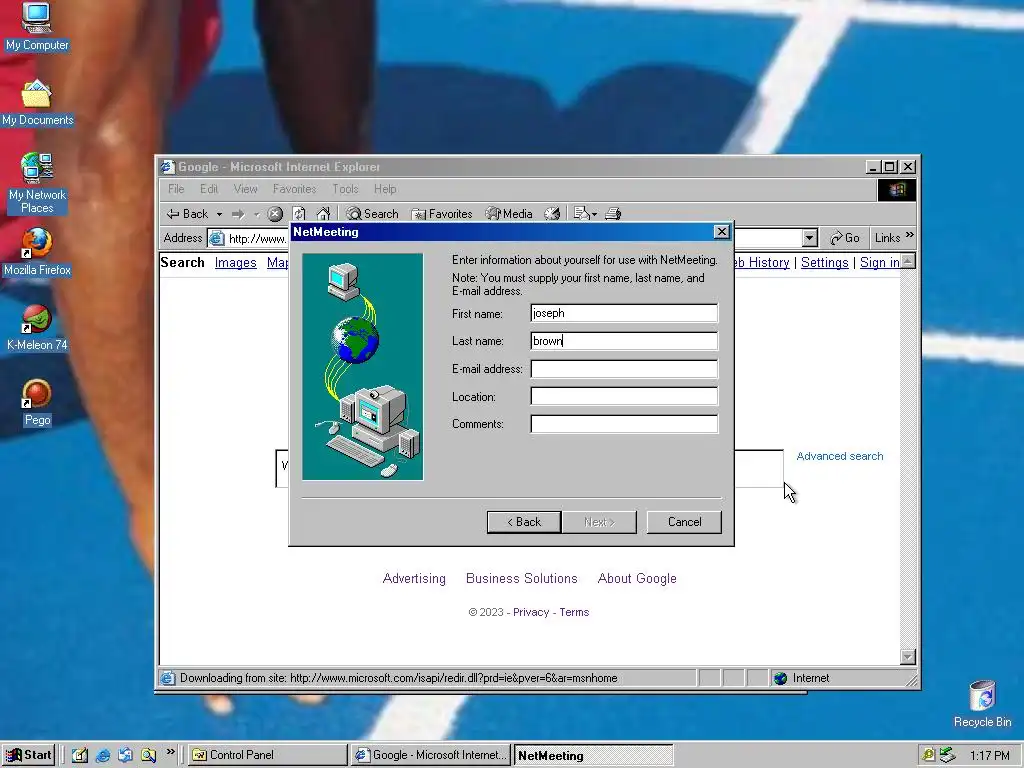The width and height of the screenshot is (1024, 768).
Task: Expand the quick launch overflow chevron
Action: tap(170, 752)
